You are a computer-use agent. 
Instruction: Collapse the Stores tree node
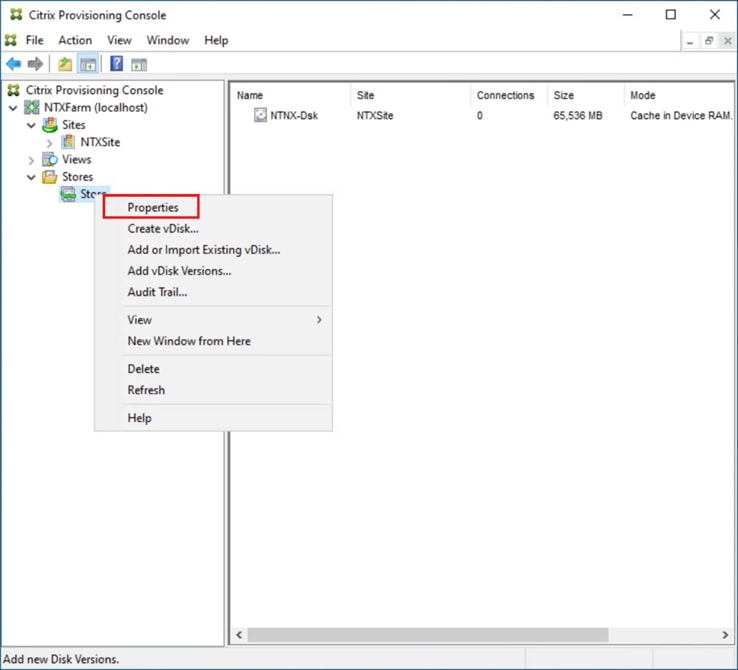point(31,177)
